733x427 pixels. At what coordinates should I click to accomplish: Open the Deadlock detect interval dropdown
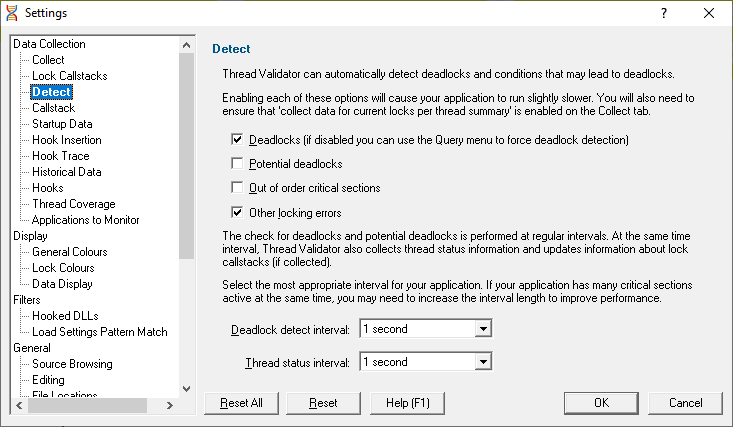[483, 329]
